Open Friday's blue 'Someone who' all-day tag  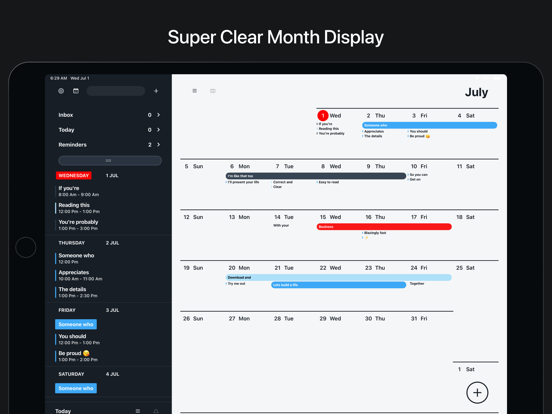click(76, 324)
